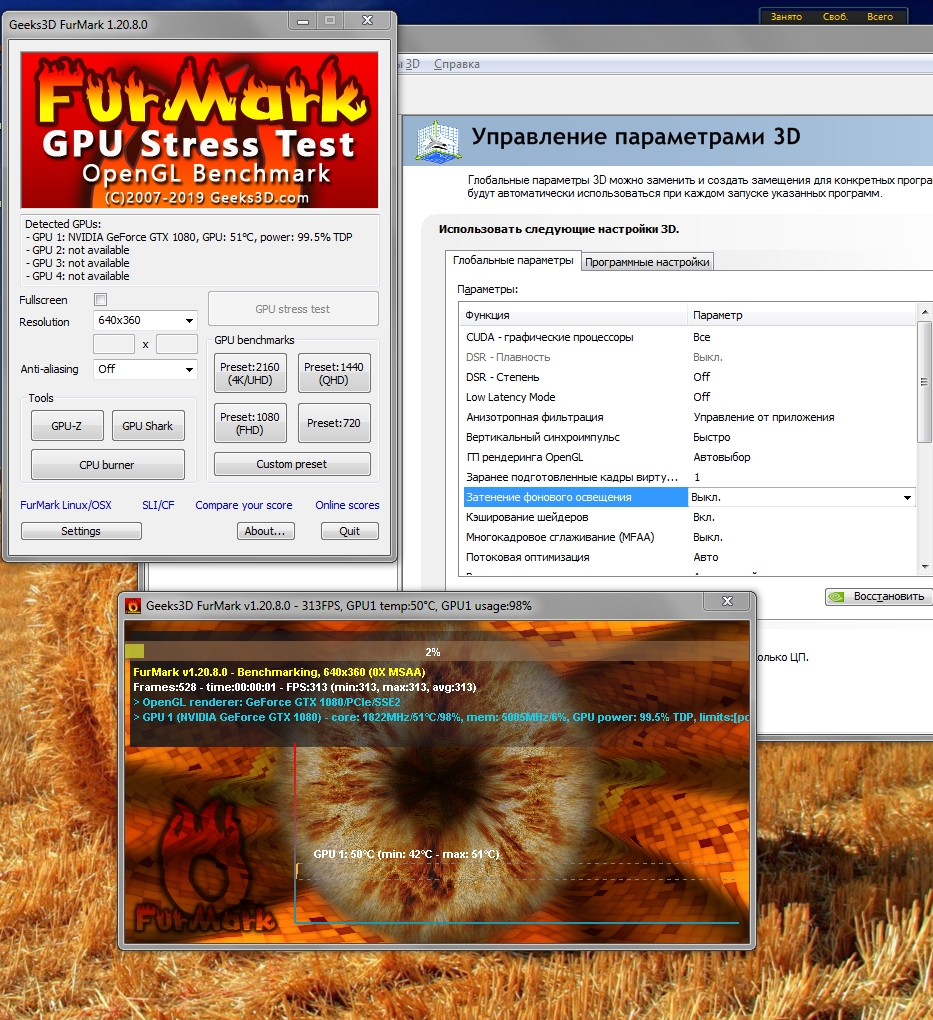933x1020 pixels.
Task: Select Кэширование шейдеров row
Action: [x=688, y=517]
